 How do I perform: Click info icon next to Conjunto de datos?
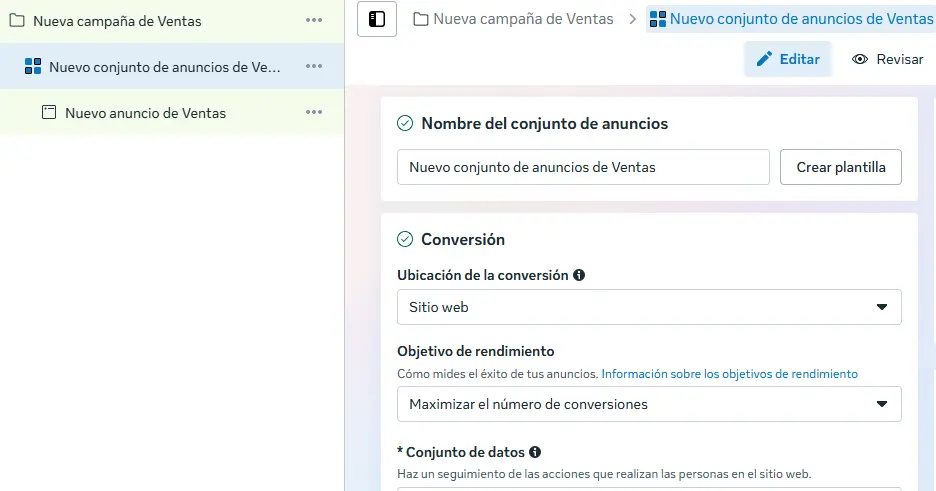(535, 452)
